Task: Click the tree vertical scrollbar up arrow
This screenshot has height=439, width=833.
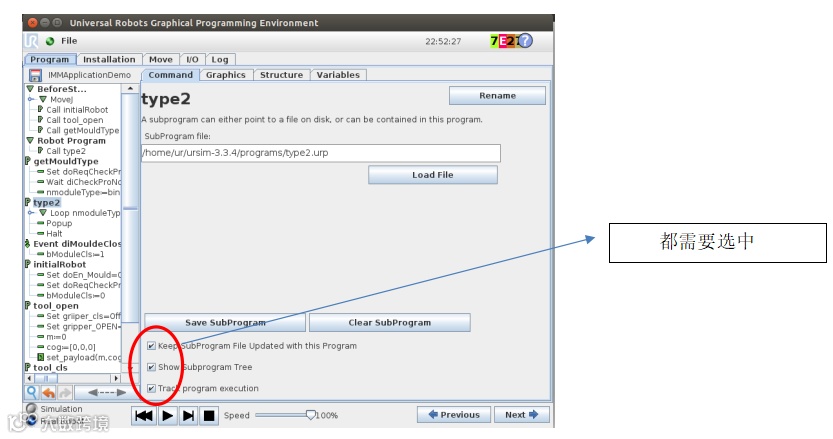Action: click(x=130, y=89)
